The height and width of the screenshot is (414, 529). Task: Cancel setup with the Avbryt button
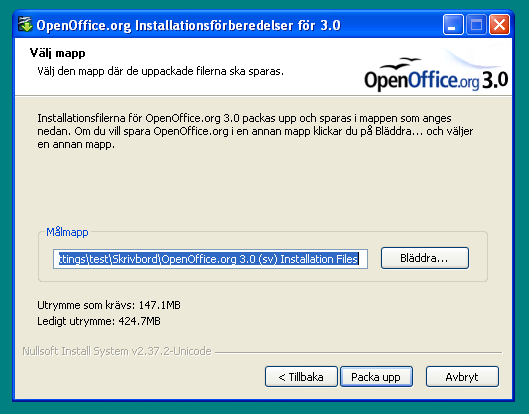click(462, 377)
